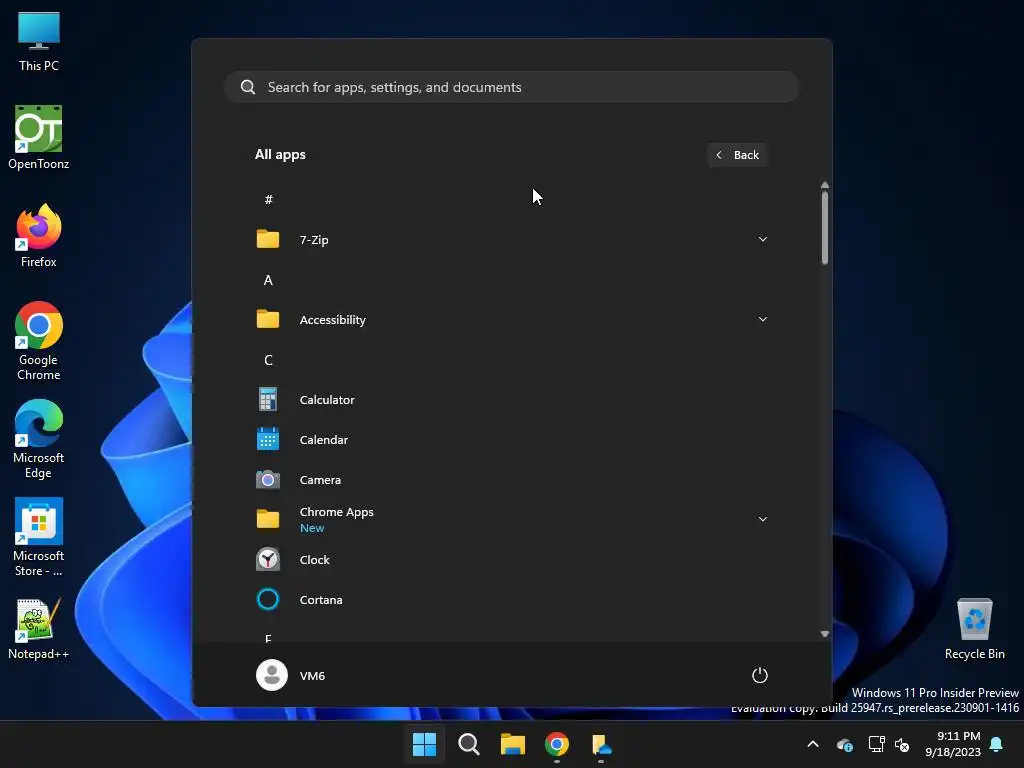Open the network status tray icon
Viewport: 1024px width, 768px height.
pos(876,744)
